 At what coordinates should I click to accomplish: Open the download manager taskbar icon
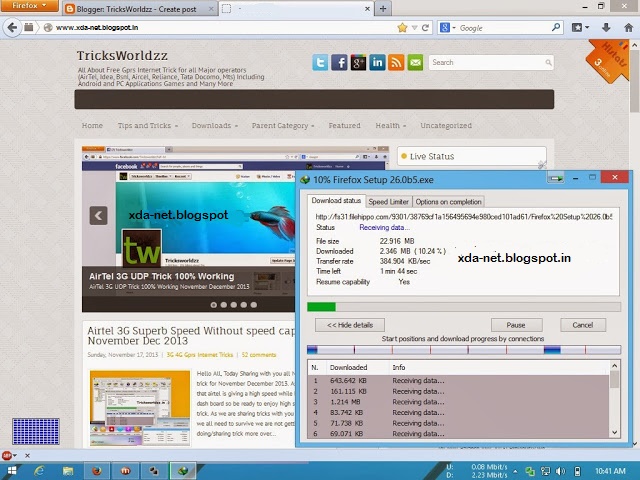[x=182, y=471]
